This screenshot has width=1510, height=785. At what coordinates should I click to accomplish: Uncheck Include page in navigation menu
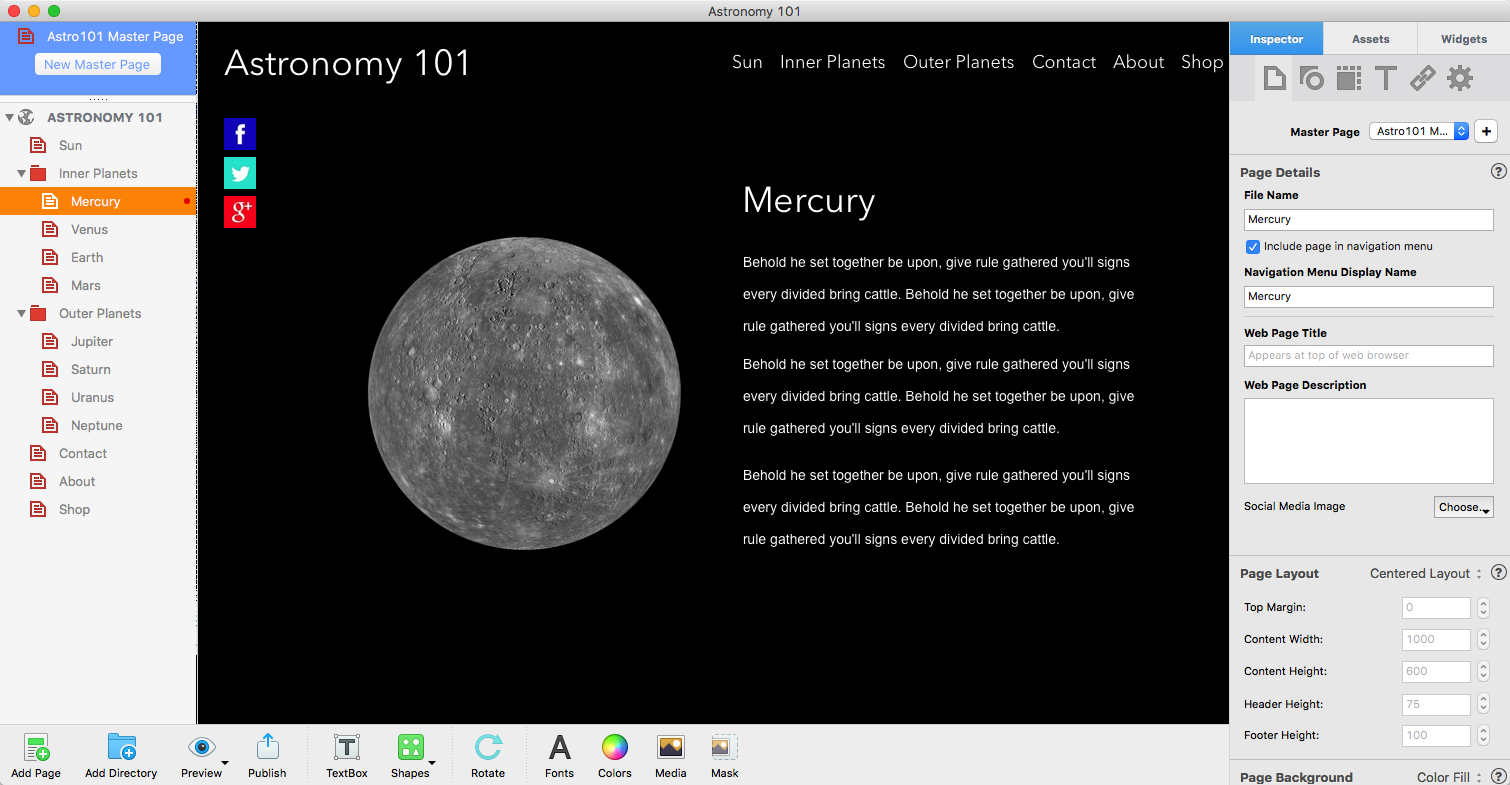coord(1252,246)
